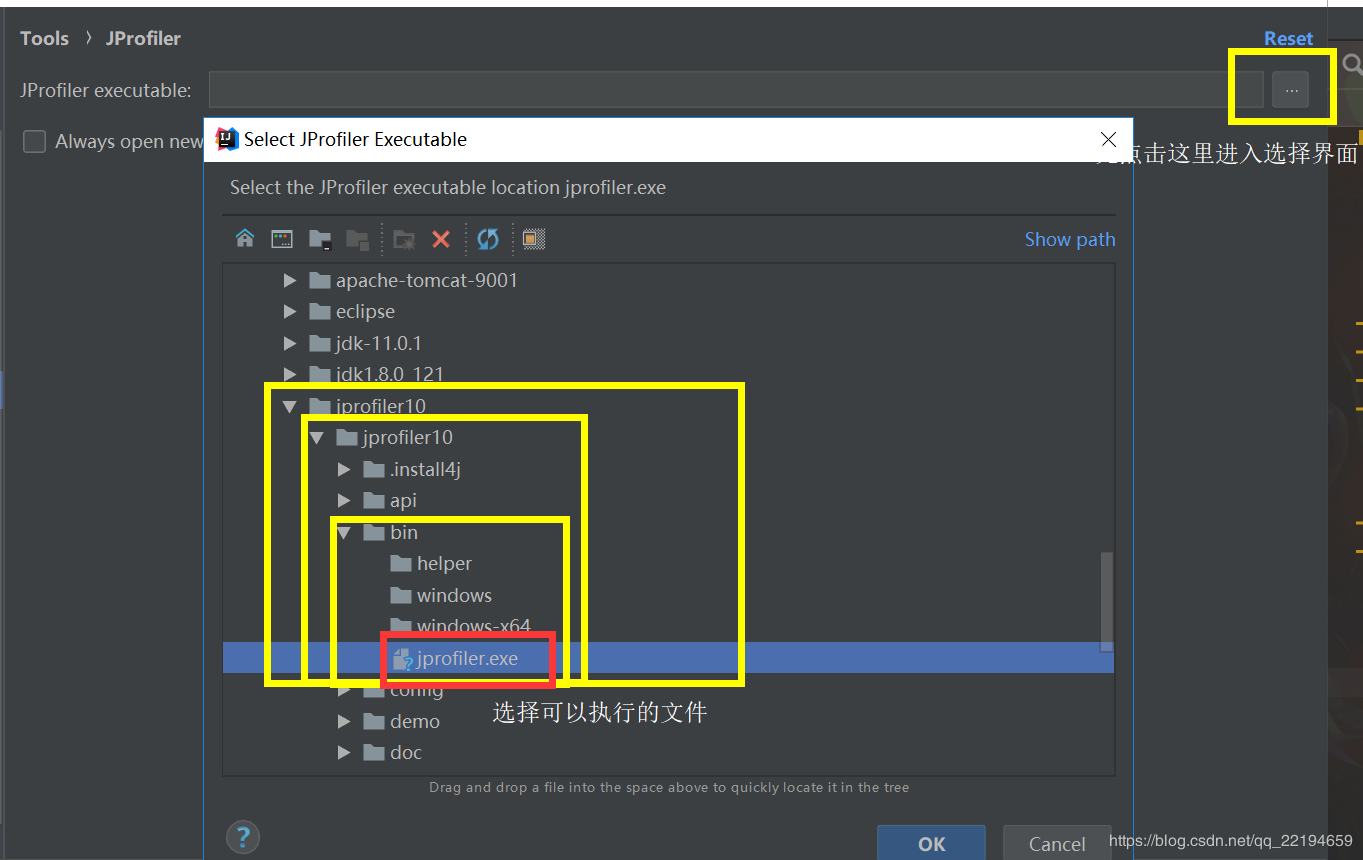Image resolution: width=1363 pixels, height=860 pixels.
Task: Collapse the nested jprofiler10 folder
Action: pyautogui.click(x=317, y=438)
